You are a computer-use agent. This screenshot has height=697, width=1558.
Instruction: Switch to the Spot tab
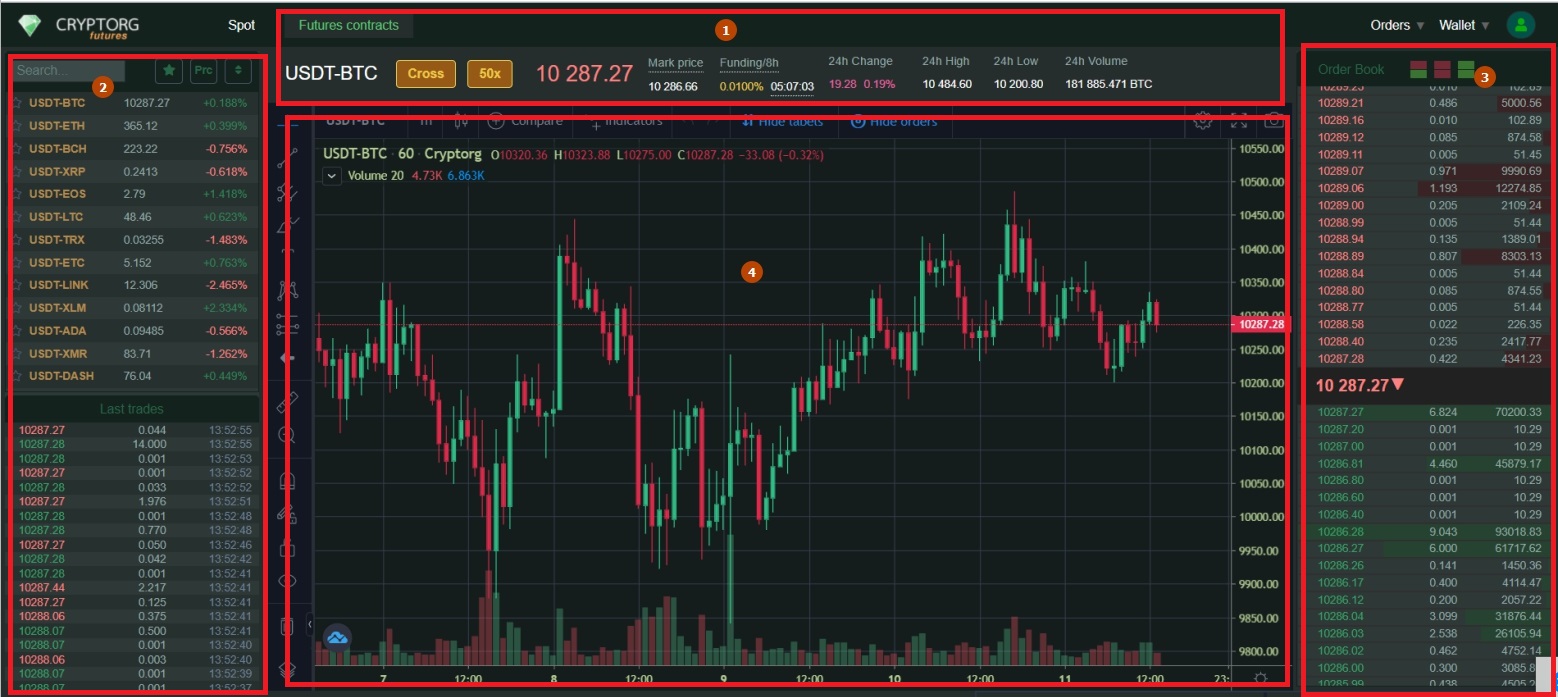pos(240,24)
